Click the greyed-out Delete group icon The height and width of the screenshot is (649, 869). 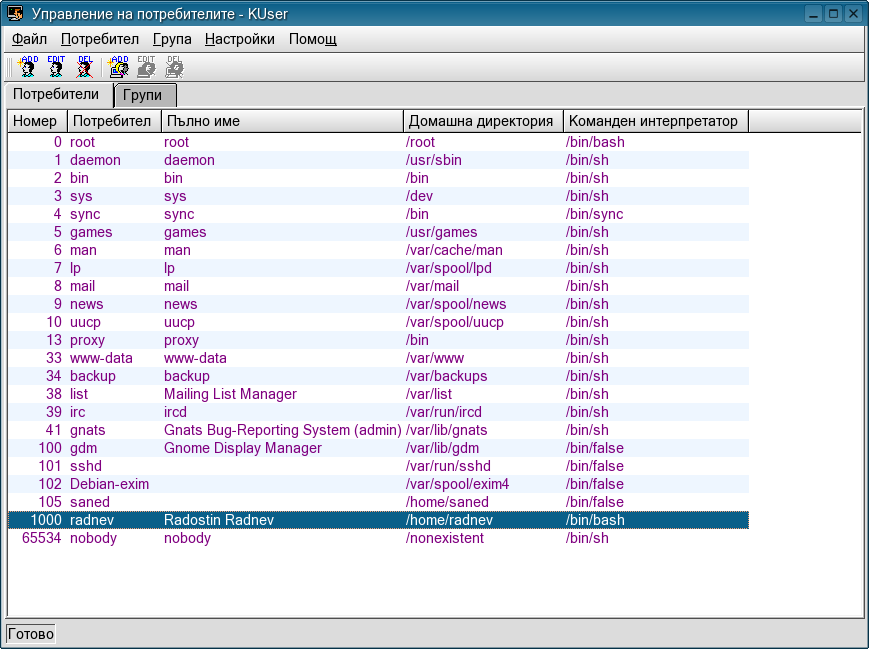[174, 67]
